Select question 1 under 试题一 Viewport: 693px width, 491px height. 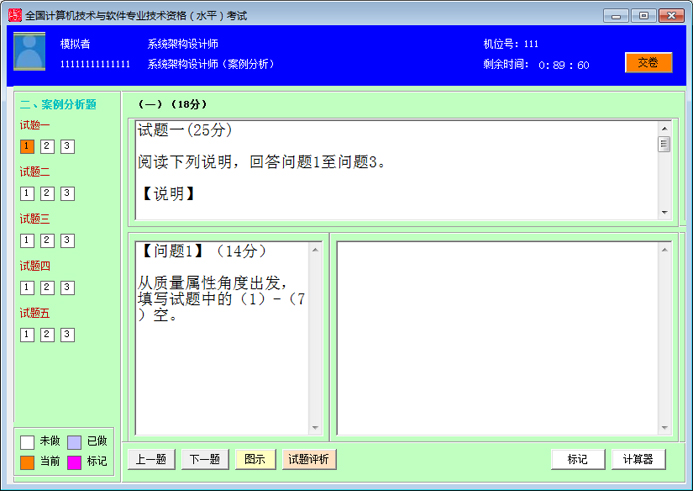[x=27, y=147]
